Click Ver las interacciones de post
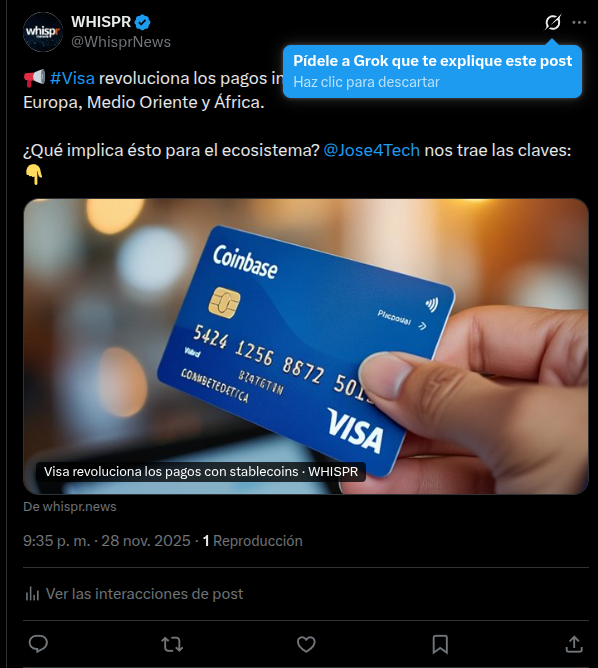Screen dimensions: 598x668 coord(144,594)
